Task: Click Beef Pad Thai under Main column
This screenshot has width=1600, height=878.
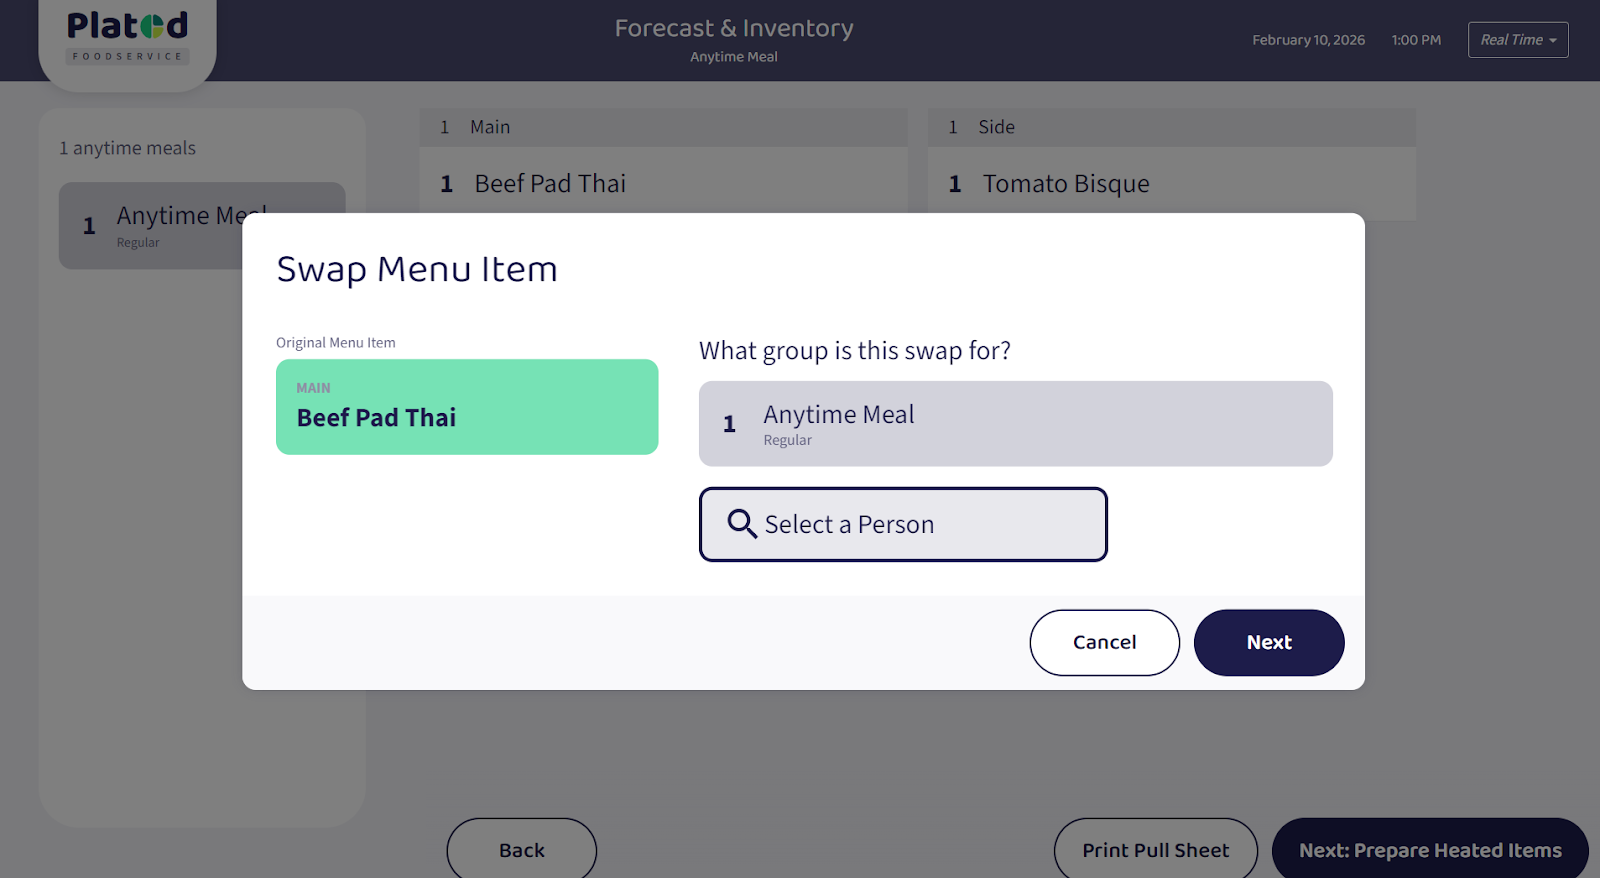Action: [x=550, y=184]
